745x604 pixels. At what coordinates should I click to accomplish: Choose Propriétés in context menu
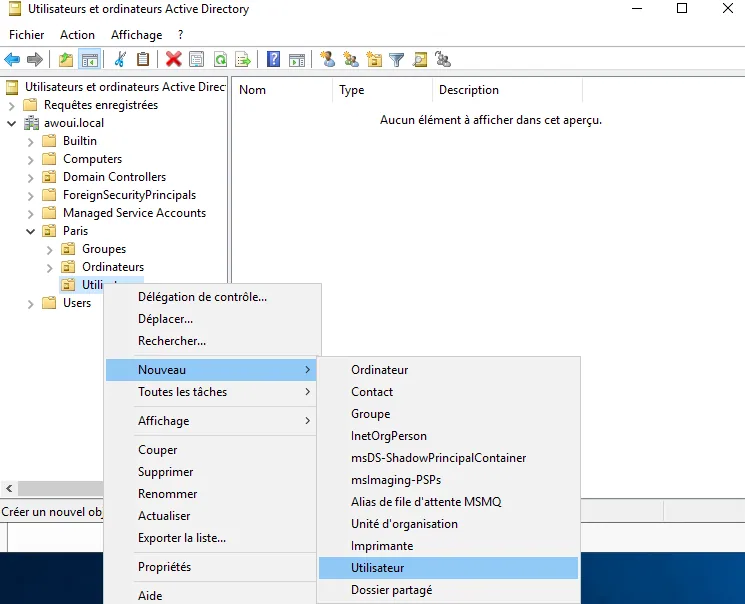pos(212,566)
